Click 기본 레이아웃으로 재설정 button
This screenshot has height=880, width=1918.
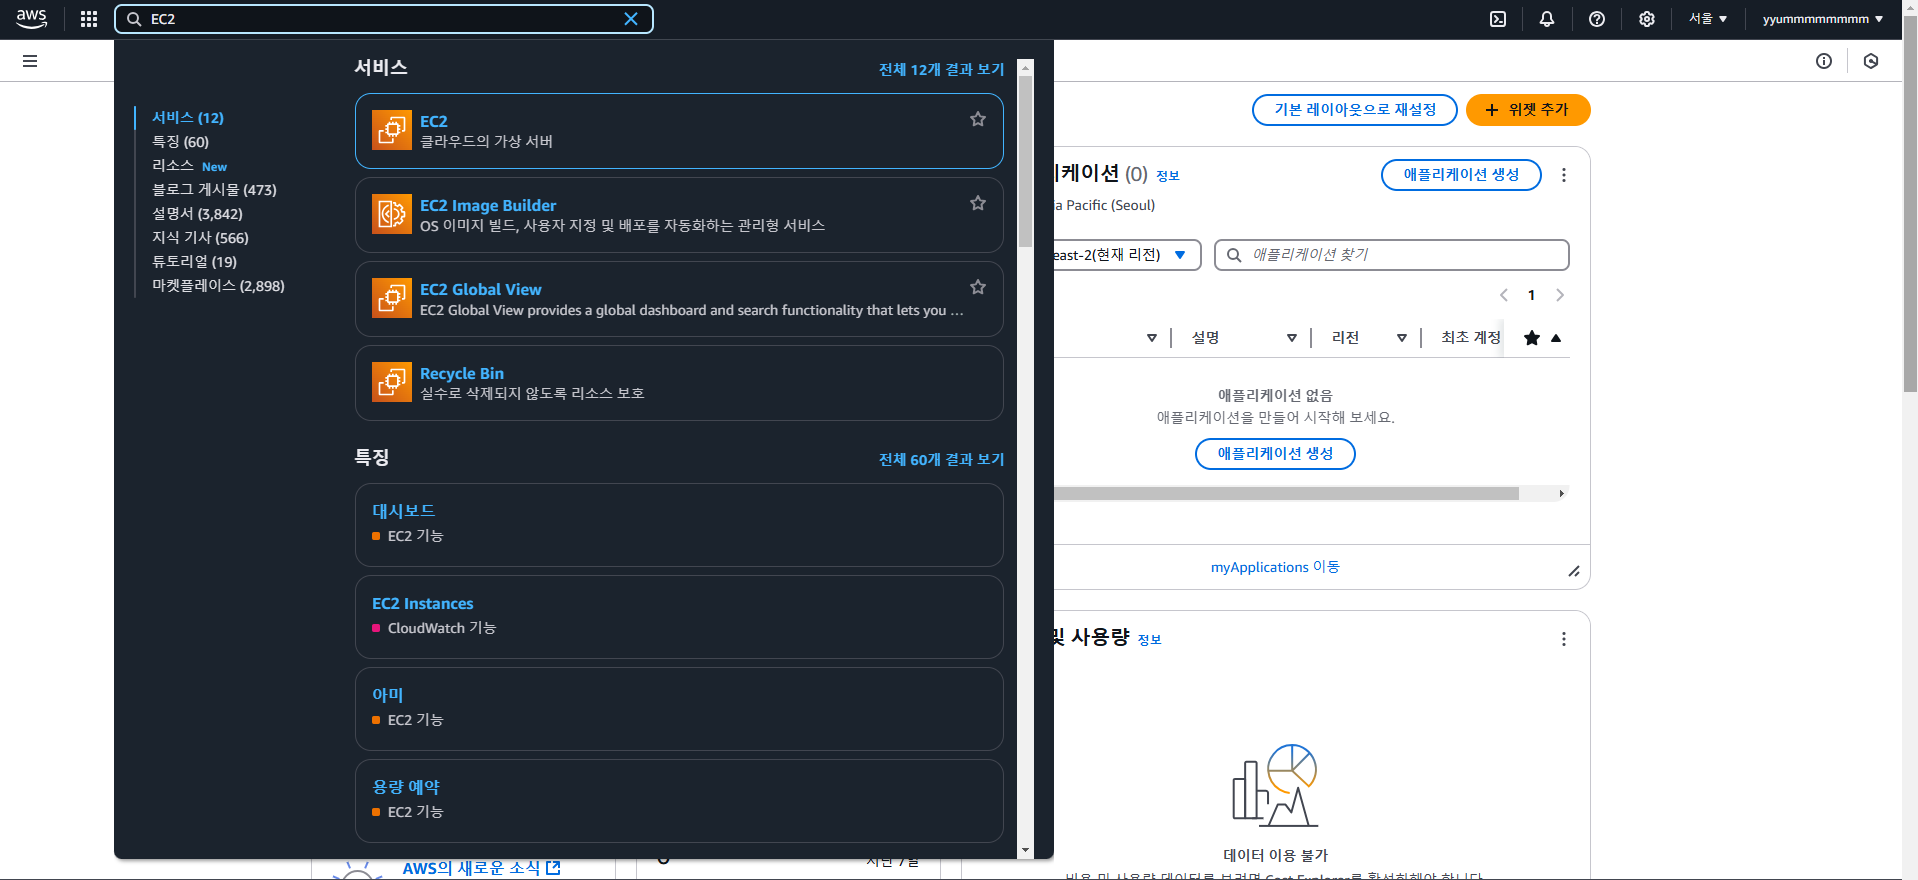1355,110
